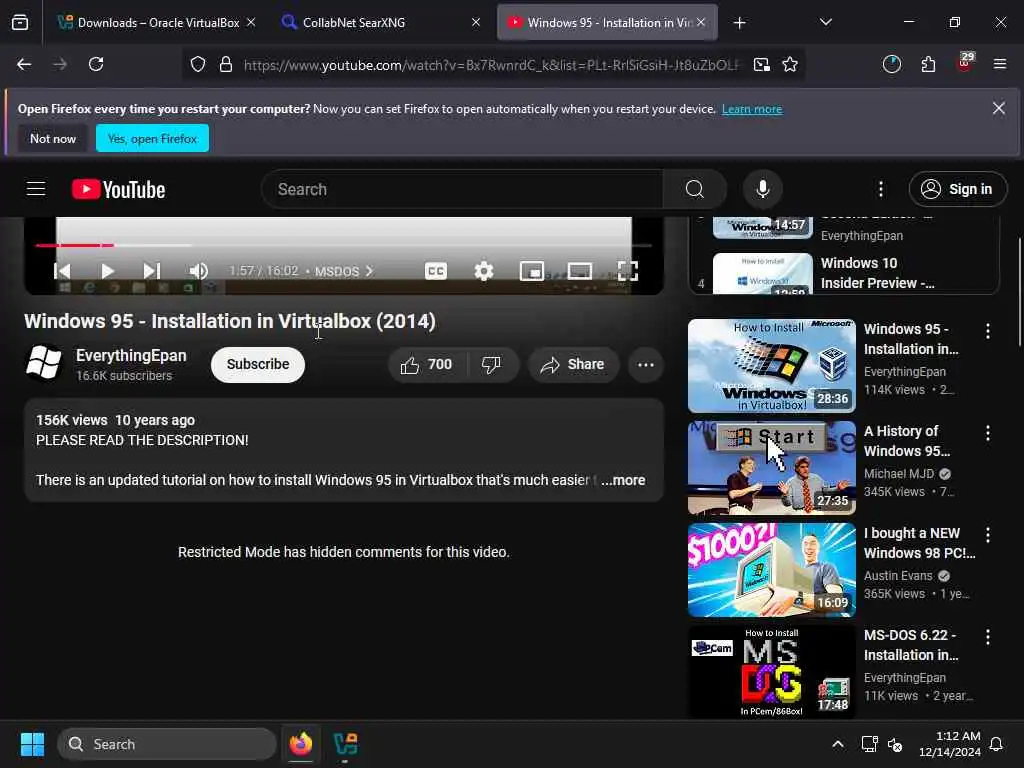Open a new browser tab
The image size is (1024, 768).
pyautogui.click(x=739, y=23)
